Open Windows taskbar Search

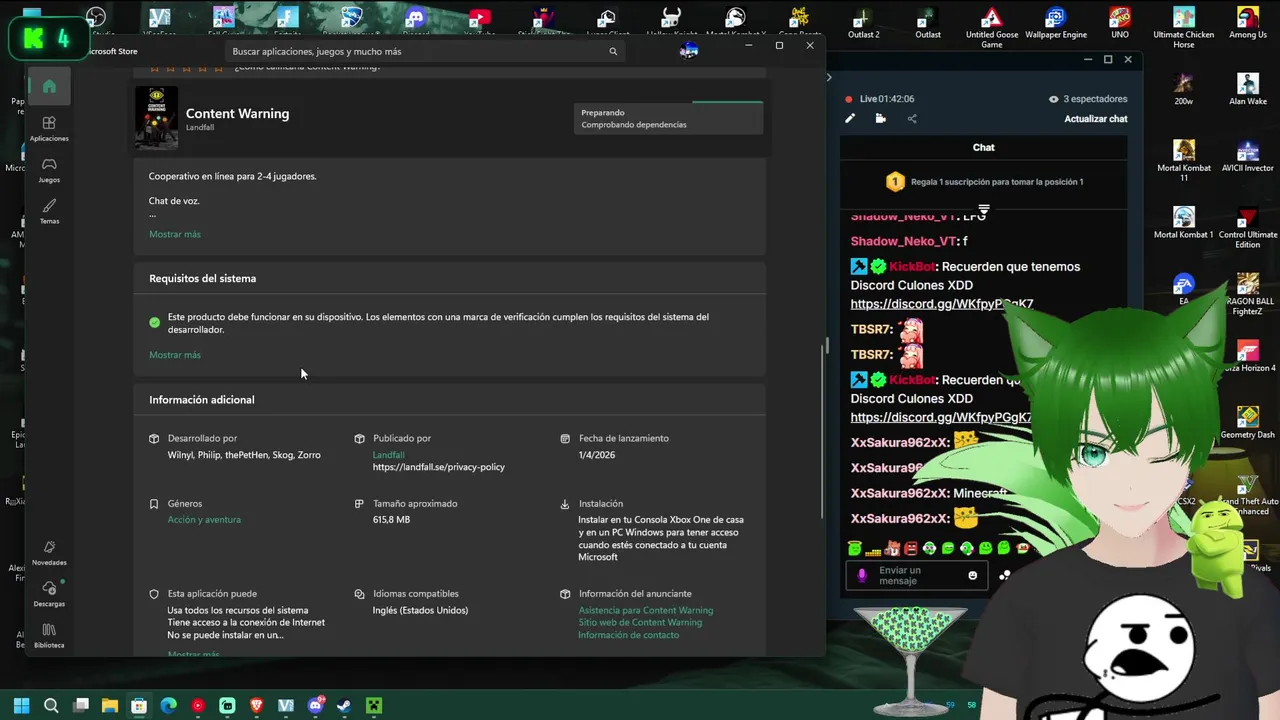(51, 705)
